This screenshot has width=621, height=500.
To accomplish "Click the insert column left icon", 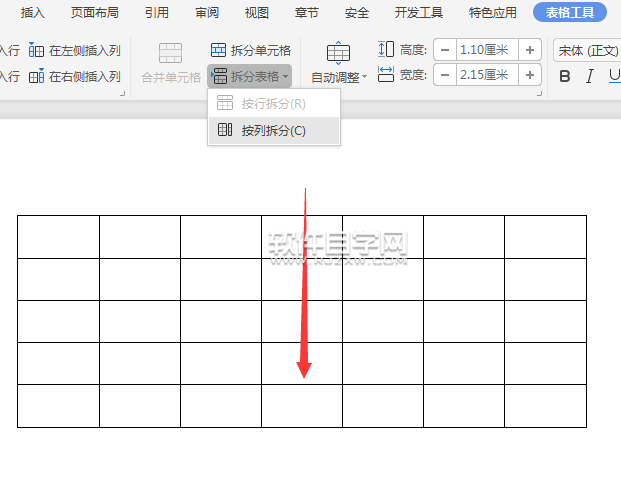I will (x=36, y=50).
